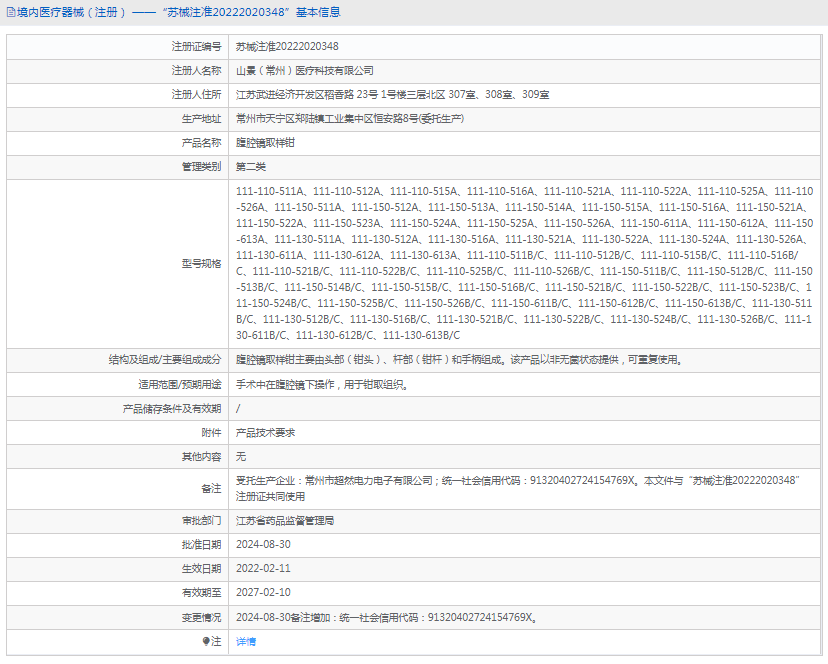Viewport: 828px width, 664px height.
Task: Click the 适用范围/预期用途 label
Action: pos(180,385)
